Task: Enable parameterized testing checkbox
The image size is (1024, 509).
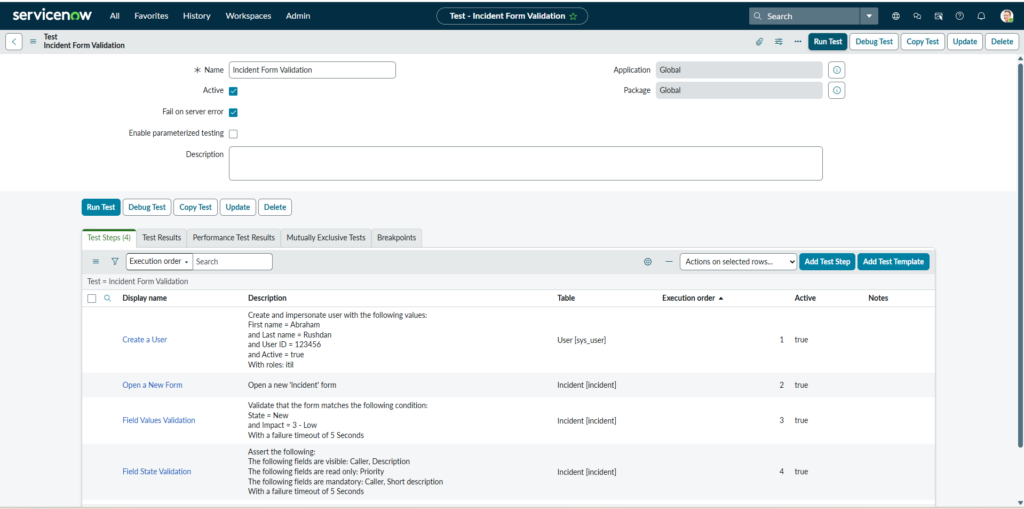Action: point(233,133)
